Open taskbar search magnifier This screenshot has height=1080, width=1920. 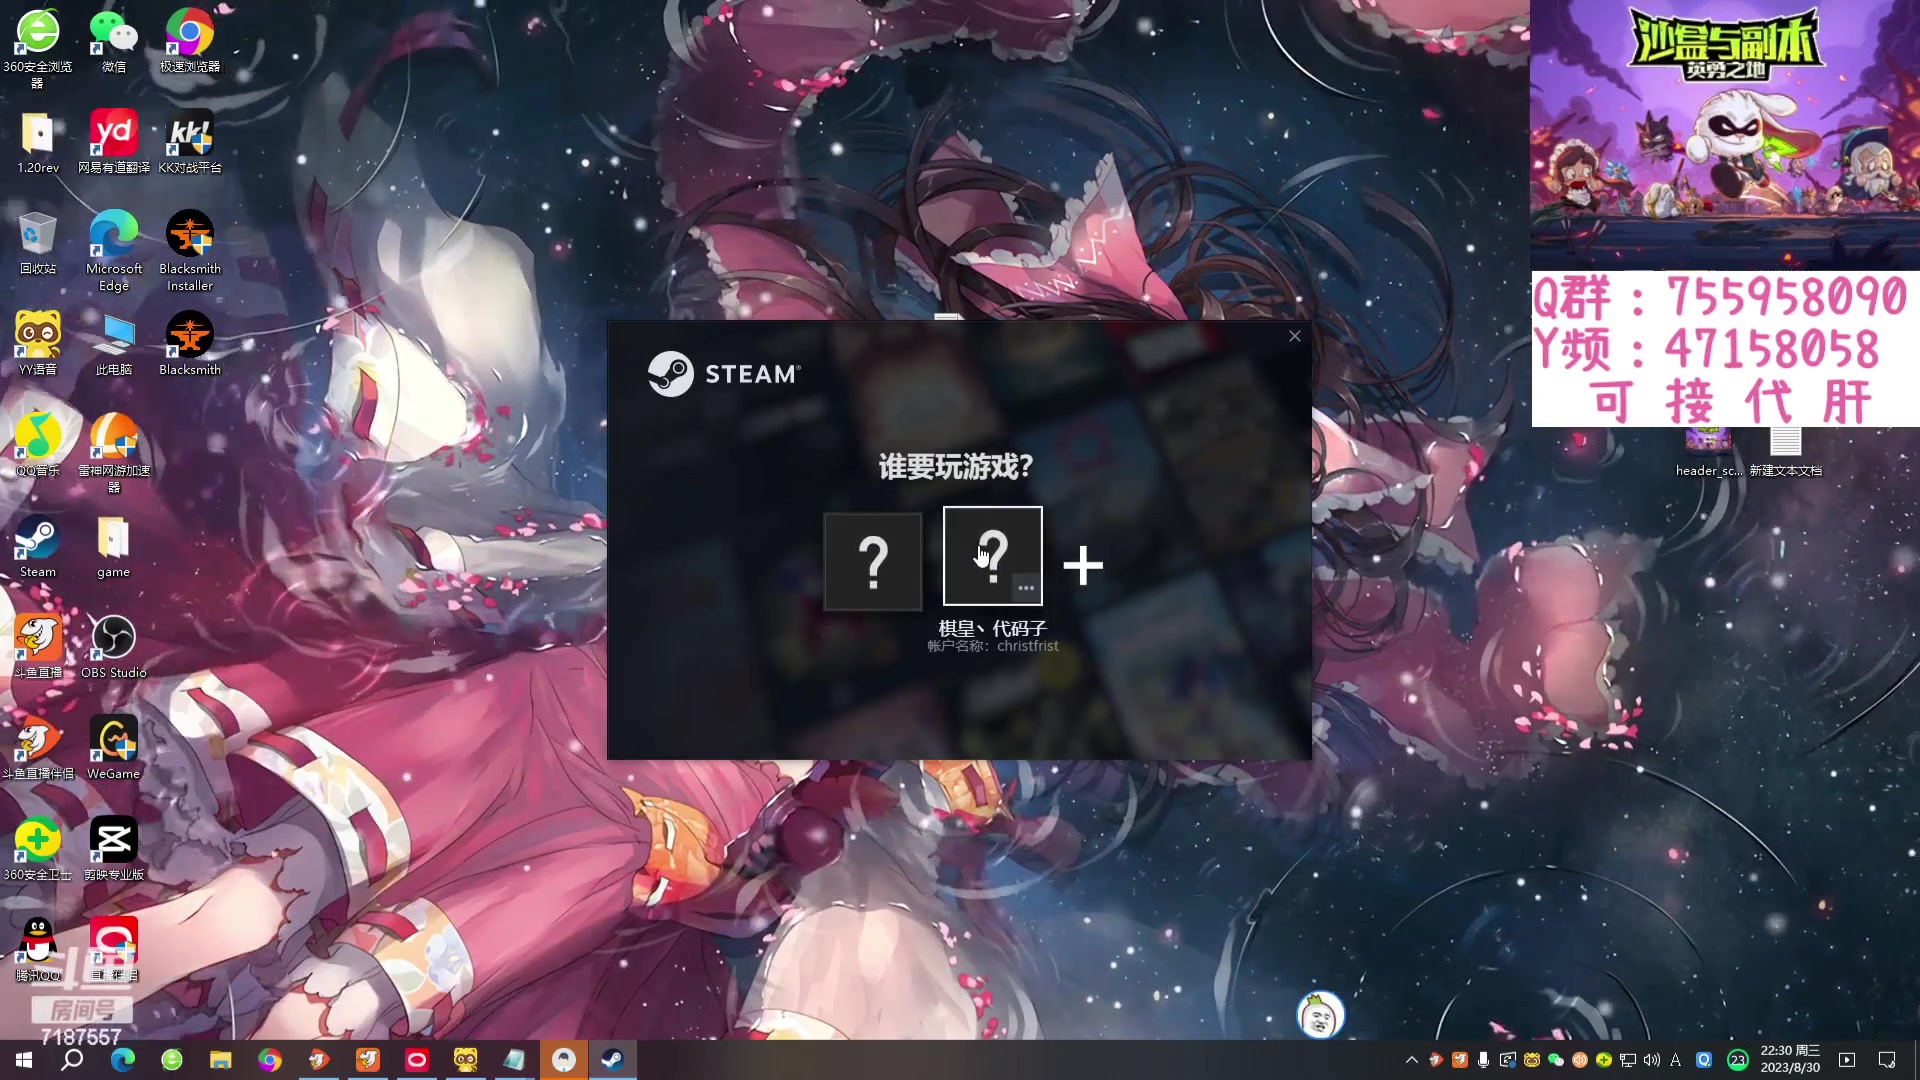click(x=72, y=1060)
